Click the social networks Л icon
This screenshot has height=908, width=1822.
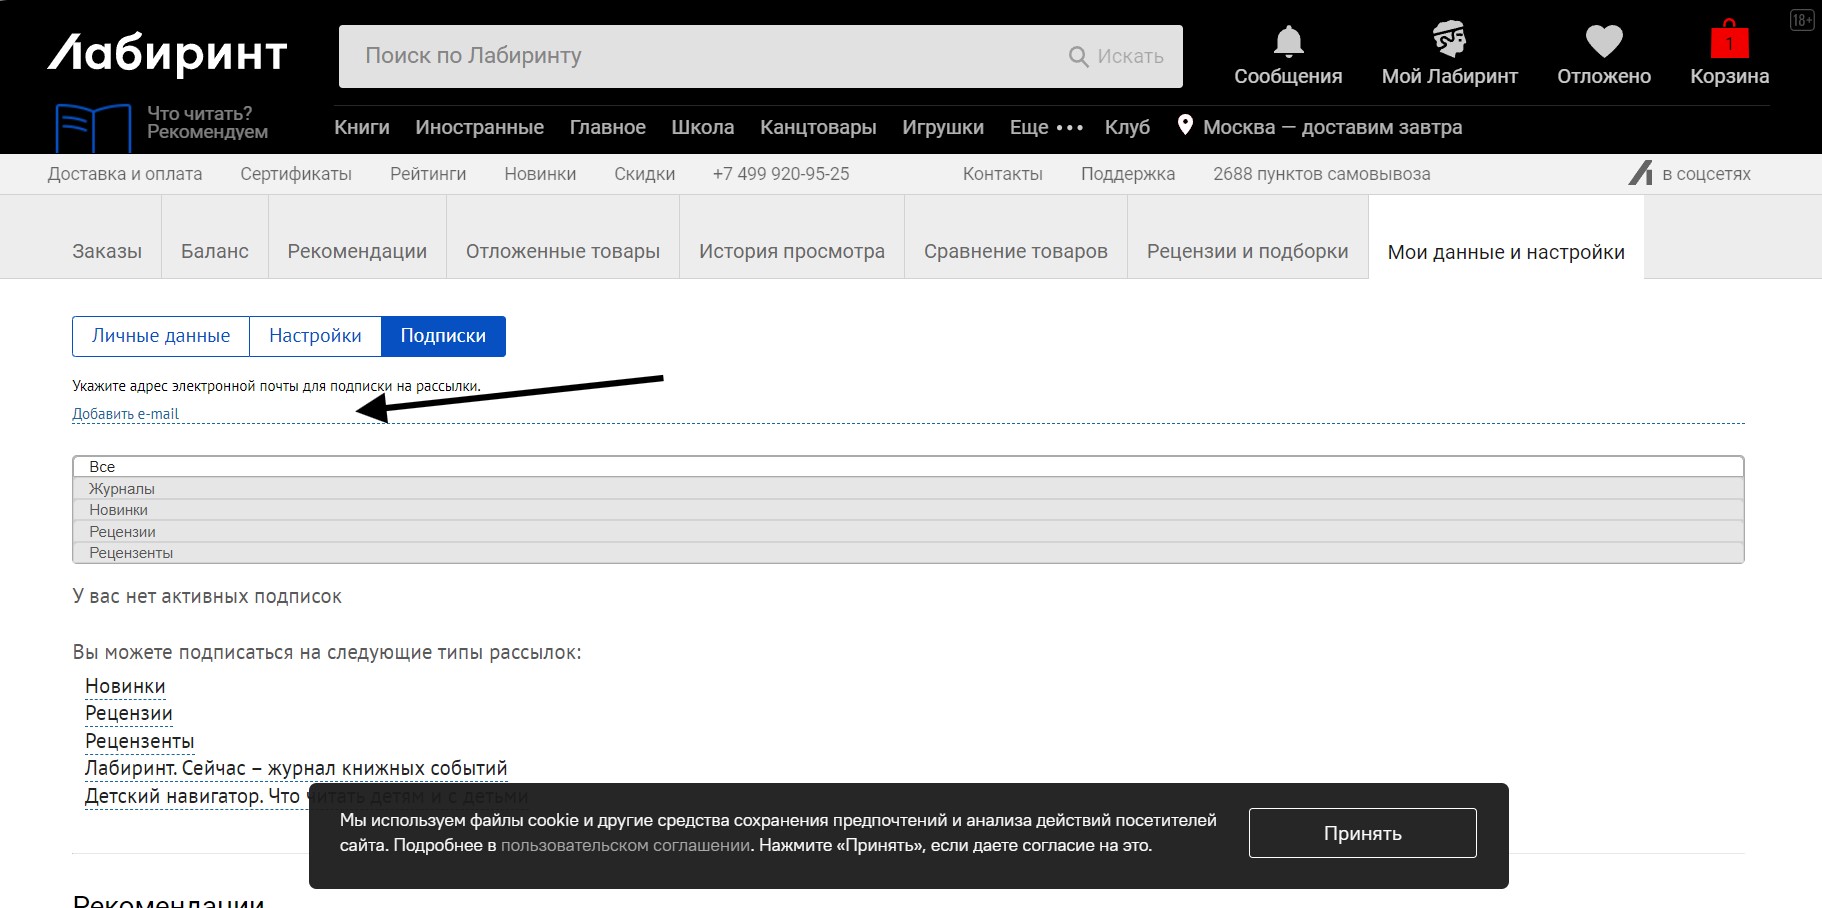1640,173
